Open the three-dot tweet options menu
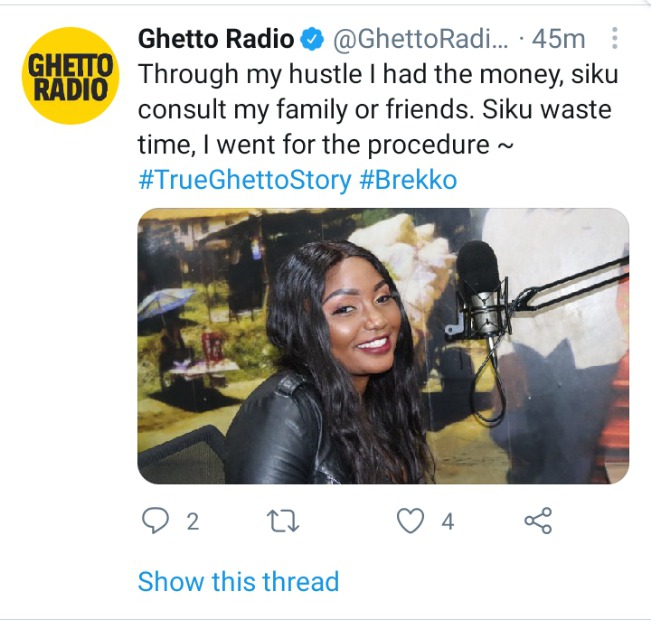651x624 pixels. pos(615,39)
